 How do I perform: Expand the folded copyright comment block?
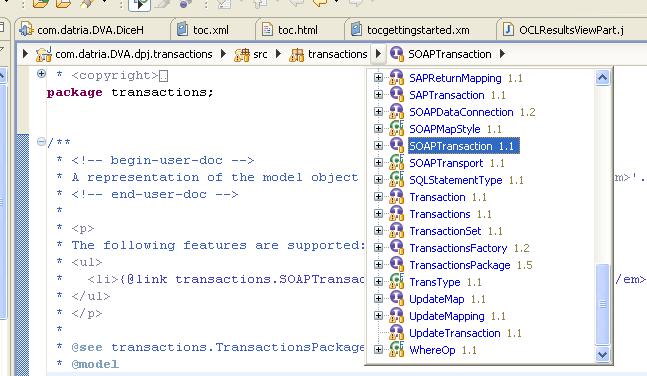[41, 74]
